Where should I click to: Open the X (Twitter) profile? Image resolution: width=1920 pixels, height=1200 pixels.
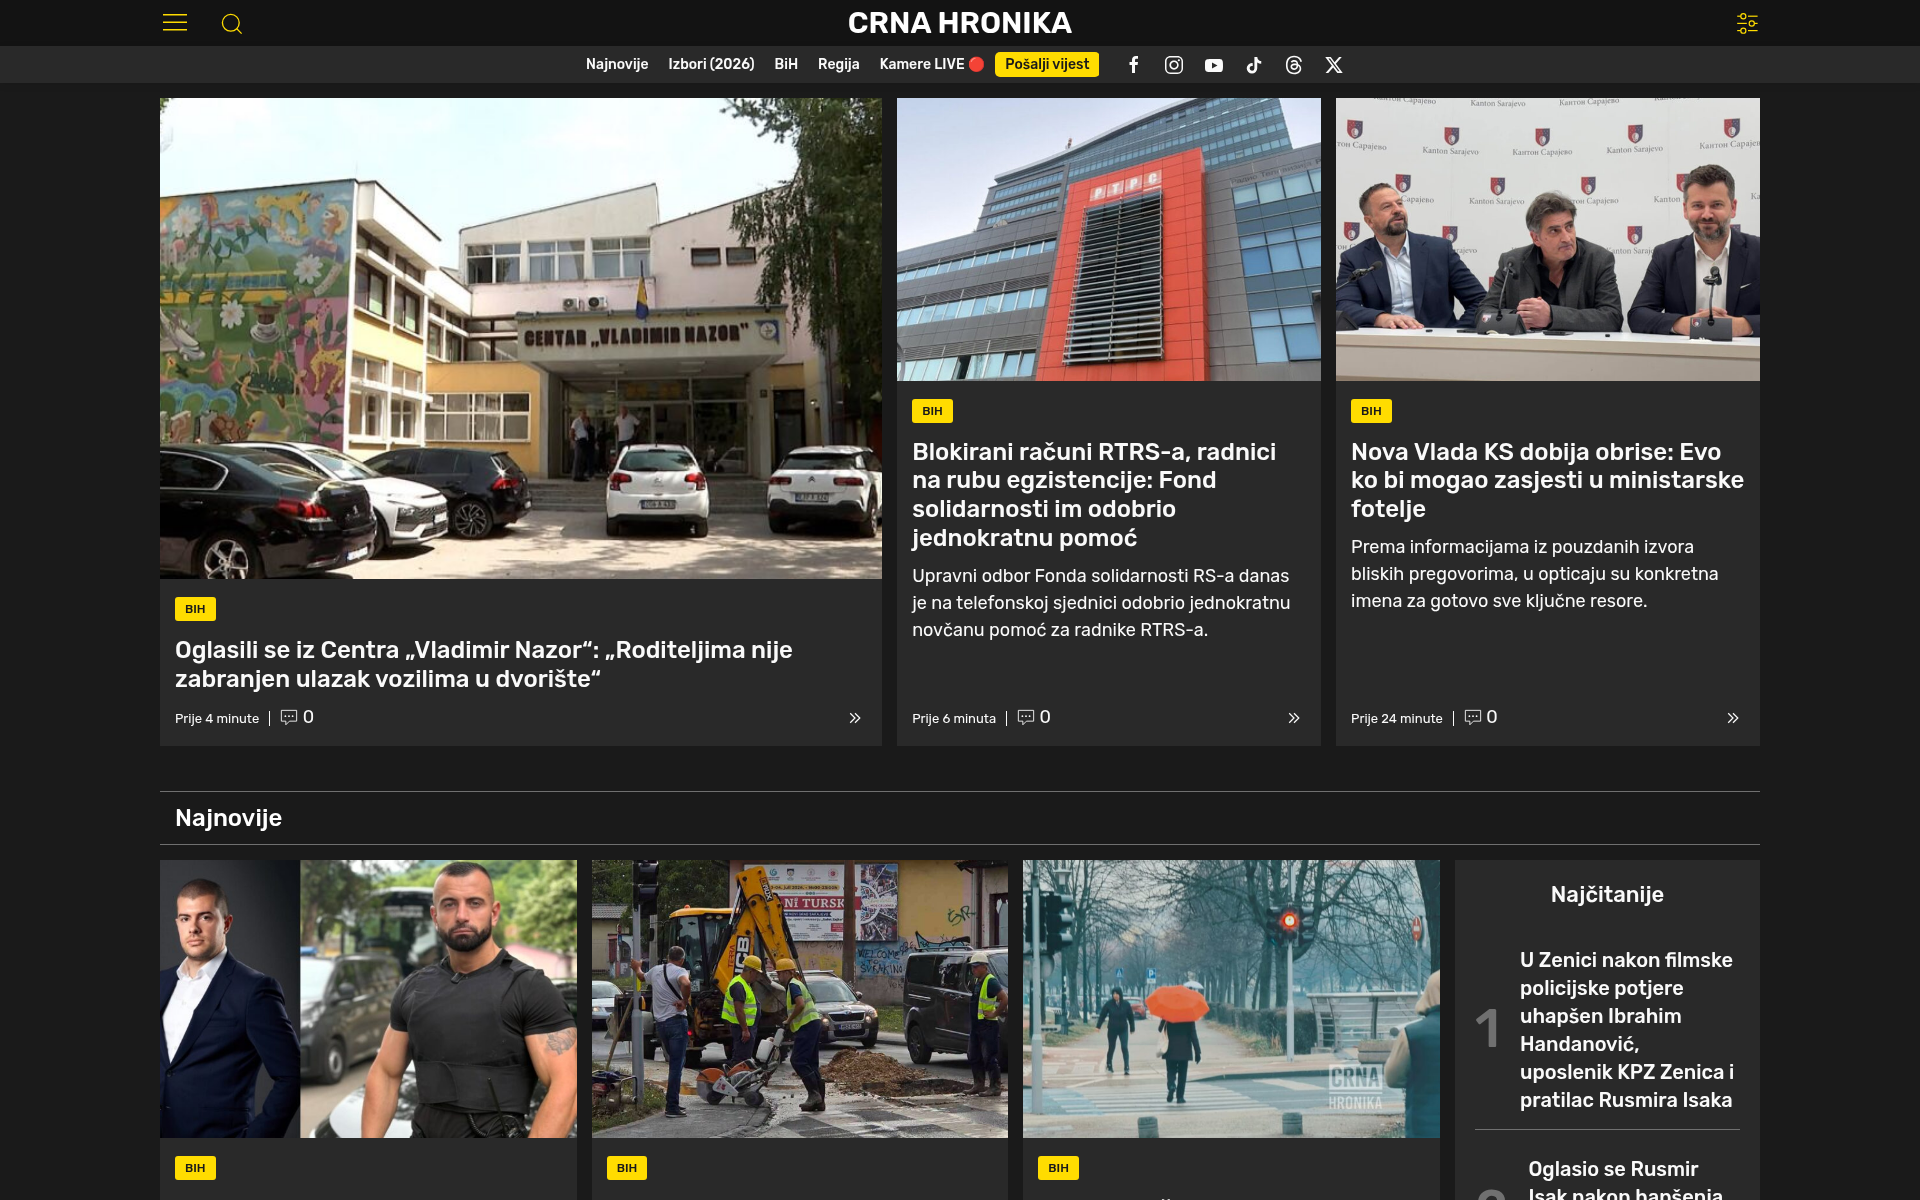tap(1334, 65)
